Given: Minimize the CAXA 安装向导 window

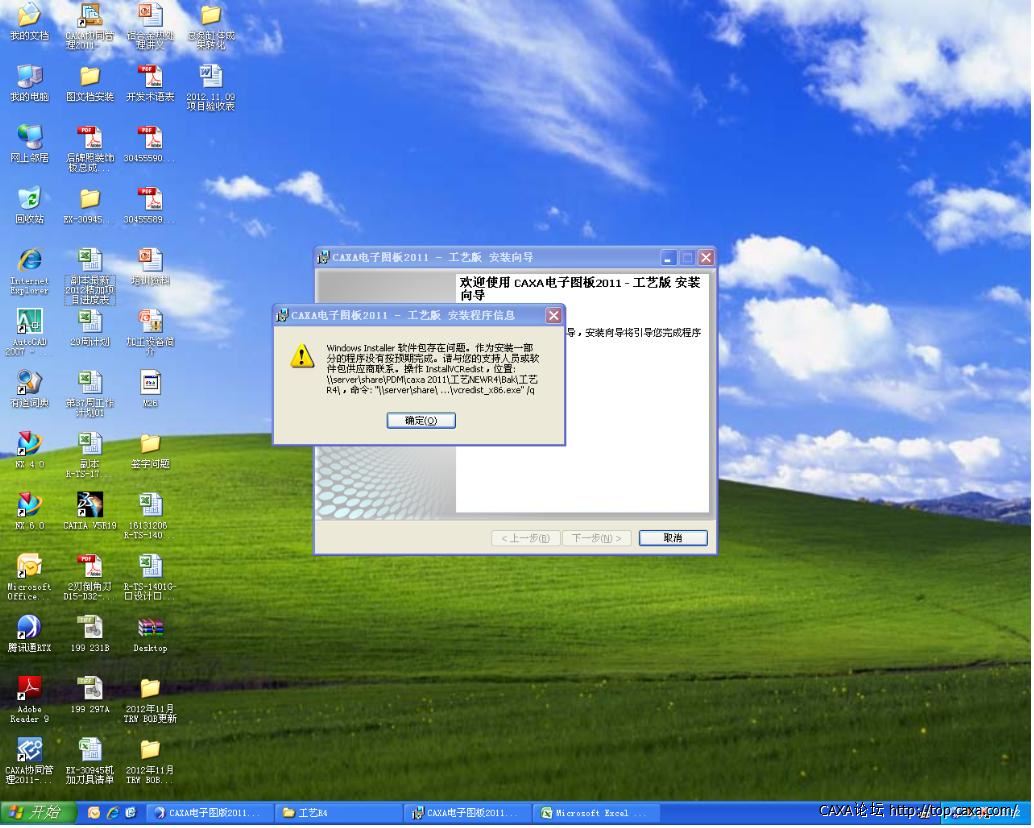Looking at the screenshot, I should [669, 258].
